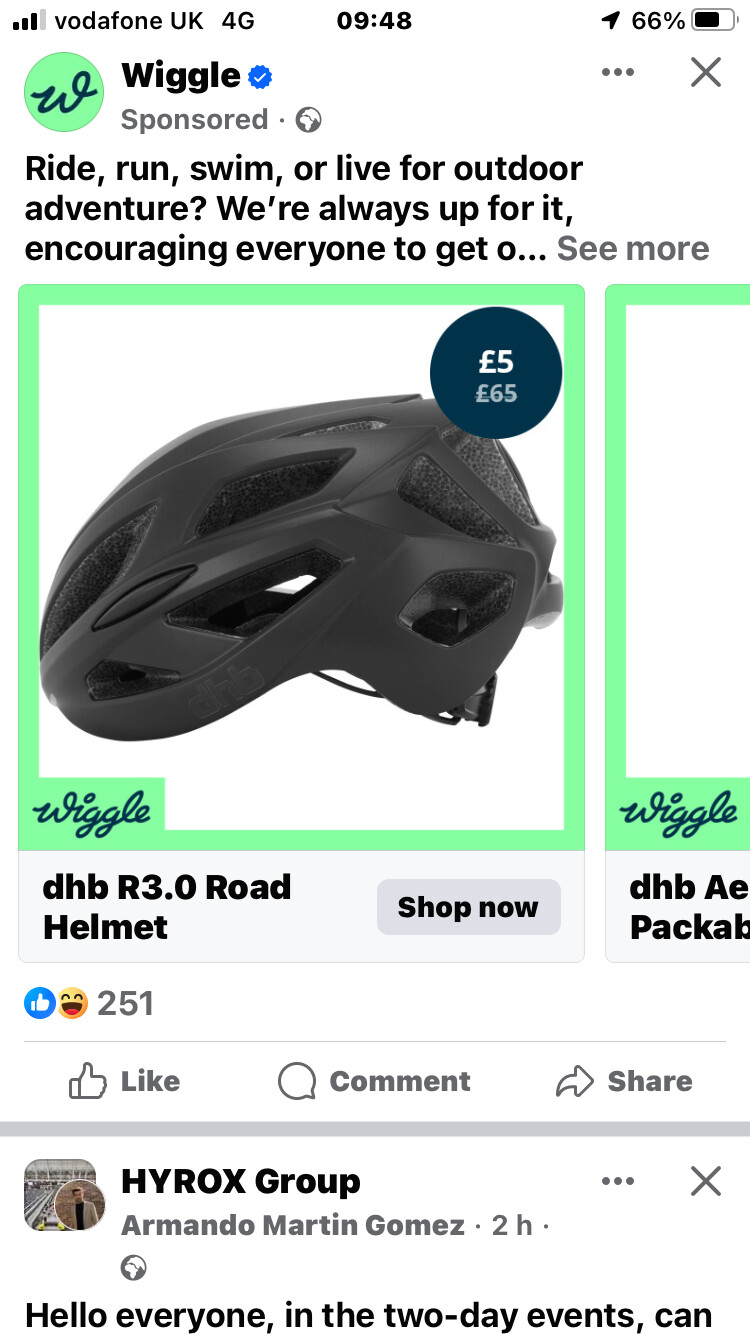Click Shop now for the road helmet
The width and height of the screenshot is (750, 1334).
tap(468, 907)
